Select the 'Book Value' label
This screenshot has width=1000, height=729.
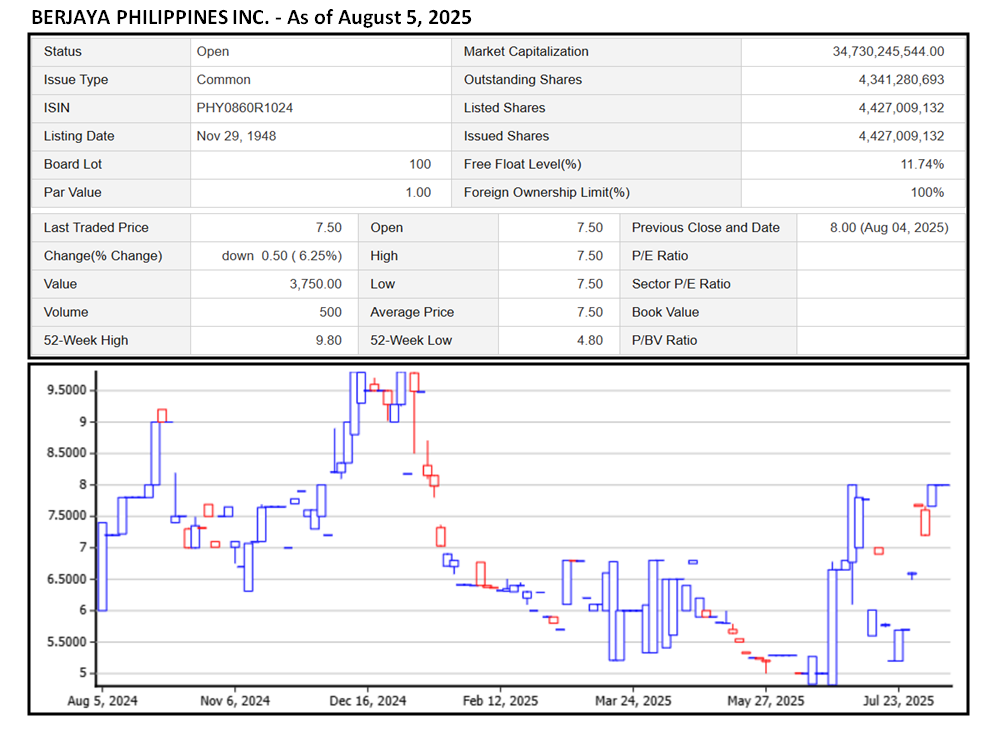(x=665, y=312)
